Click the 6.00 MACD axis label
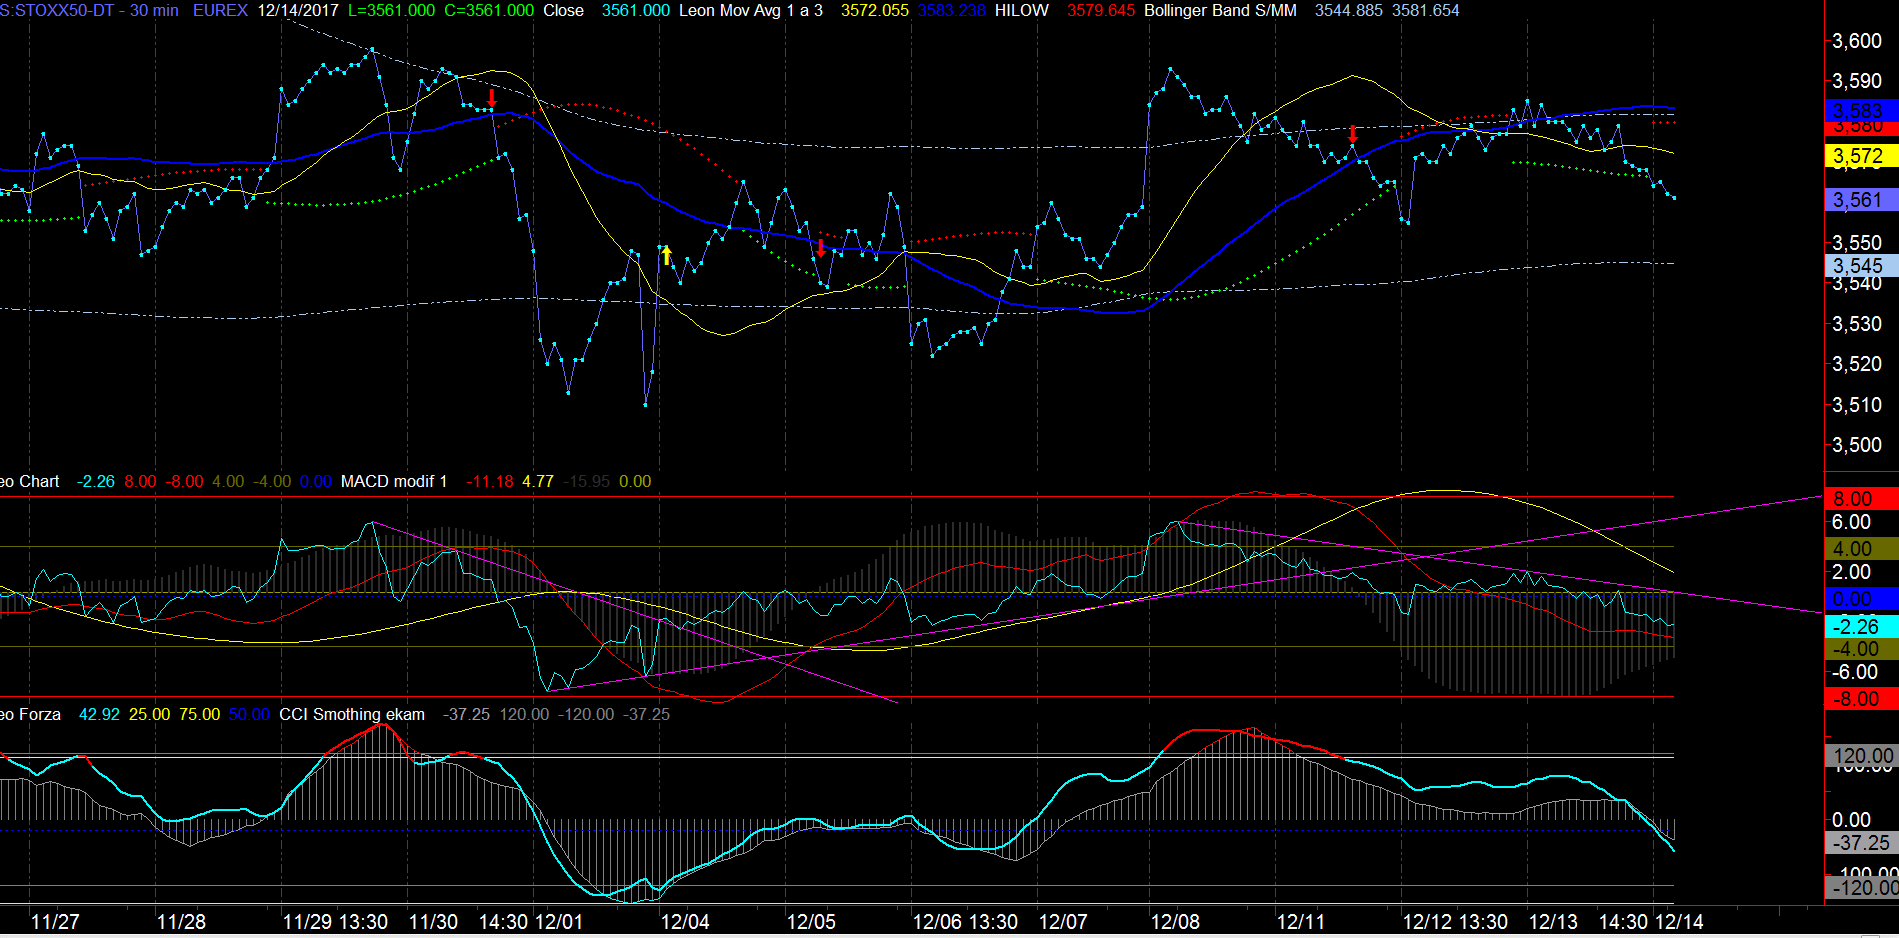 click(x=1851, y=522)
